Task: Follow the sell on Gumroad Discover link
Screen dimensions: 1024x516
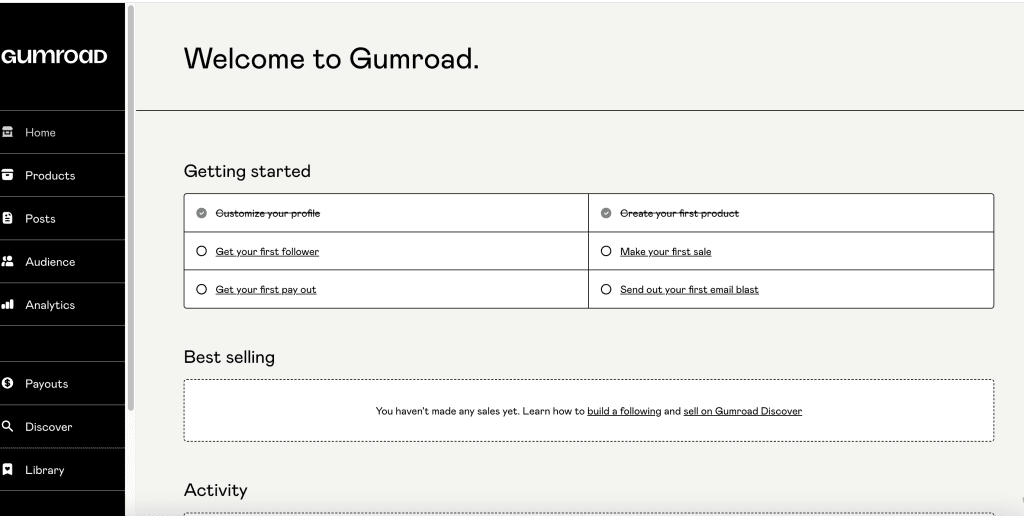Action: tap(742, 411)
